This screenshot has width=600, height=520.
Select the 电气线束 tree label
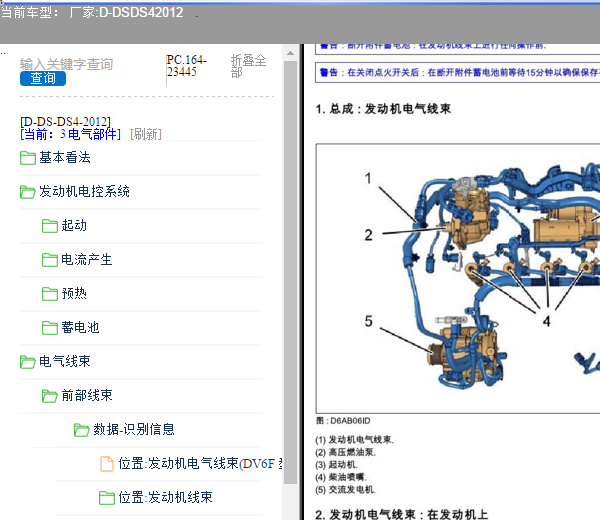pos(65,361)
